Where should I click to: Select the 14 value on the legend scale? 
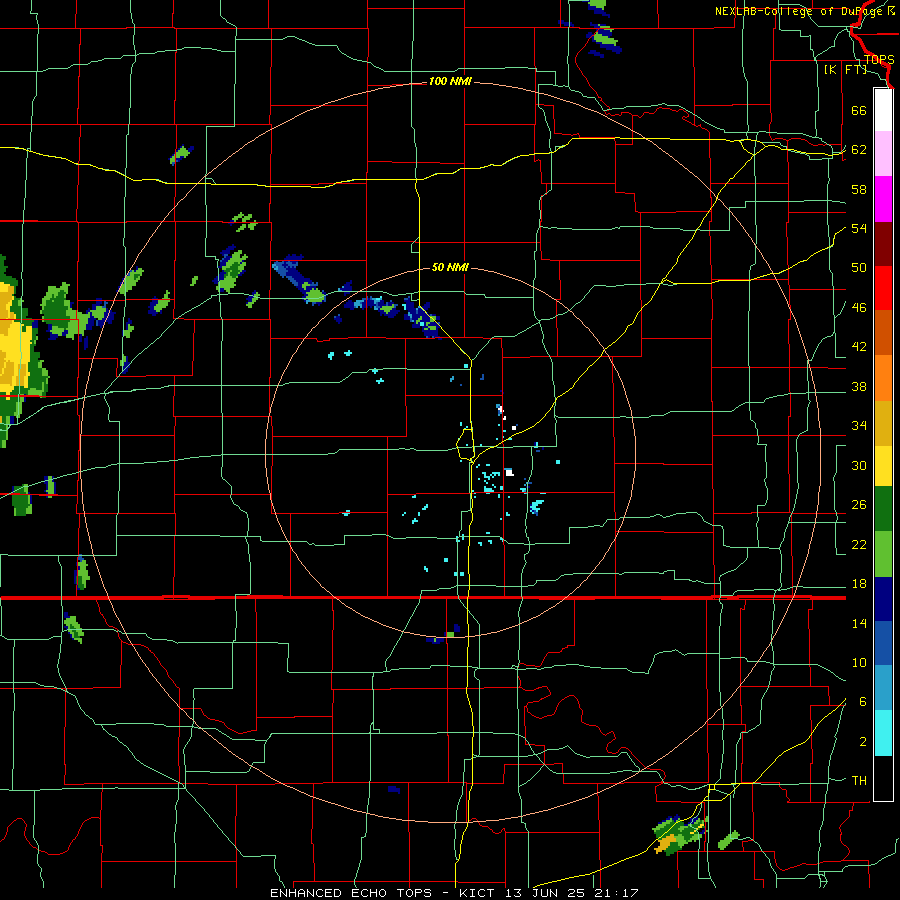click(859, 623)
